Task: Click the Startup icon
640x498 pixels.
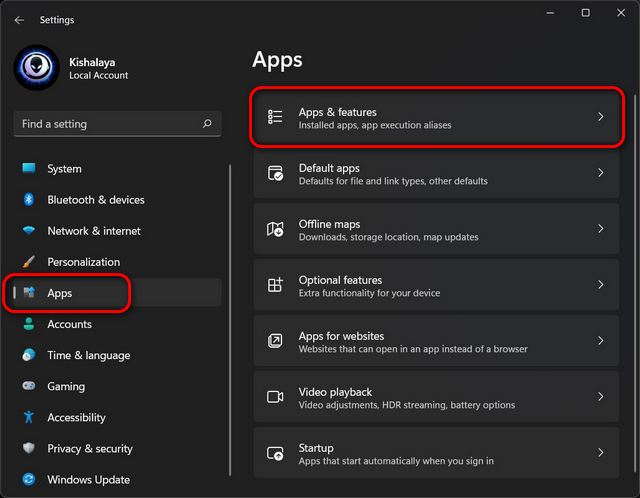Action: tap(275, 453)
